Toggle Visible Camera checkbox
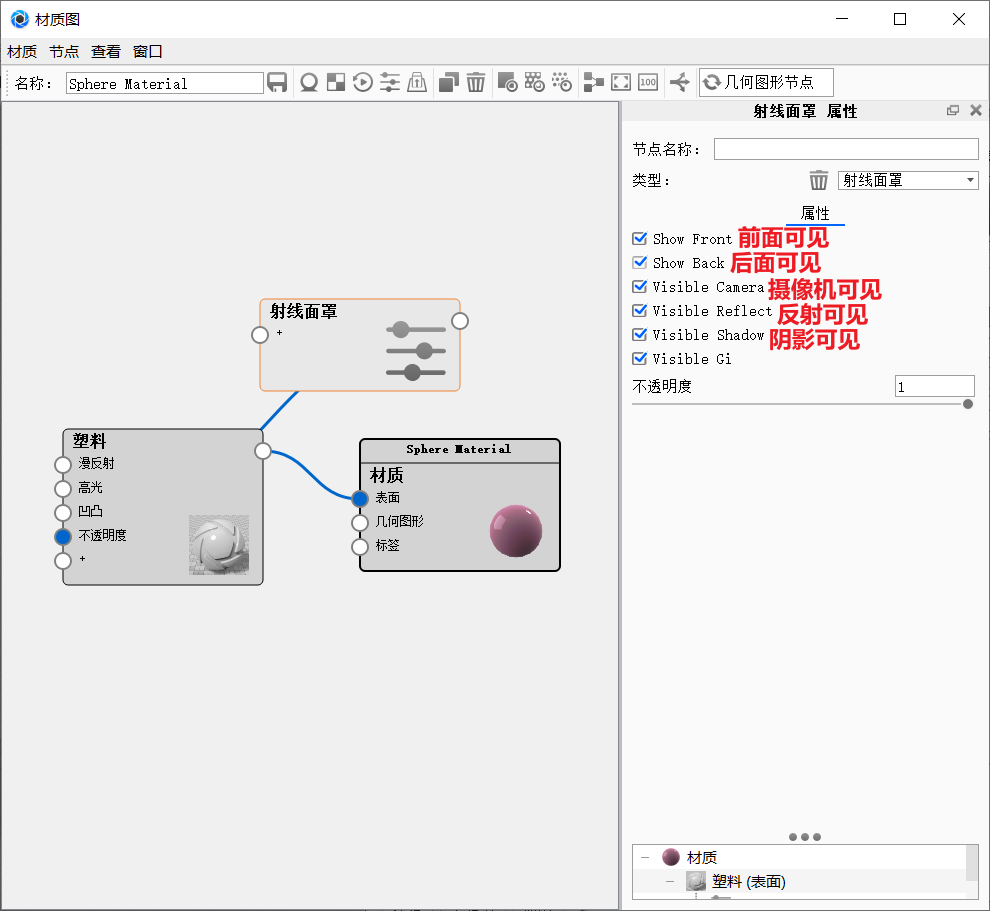990x911 pixels. [x=640, y=287]
